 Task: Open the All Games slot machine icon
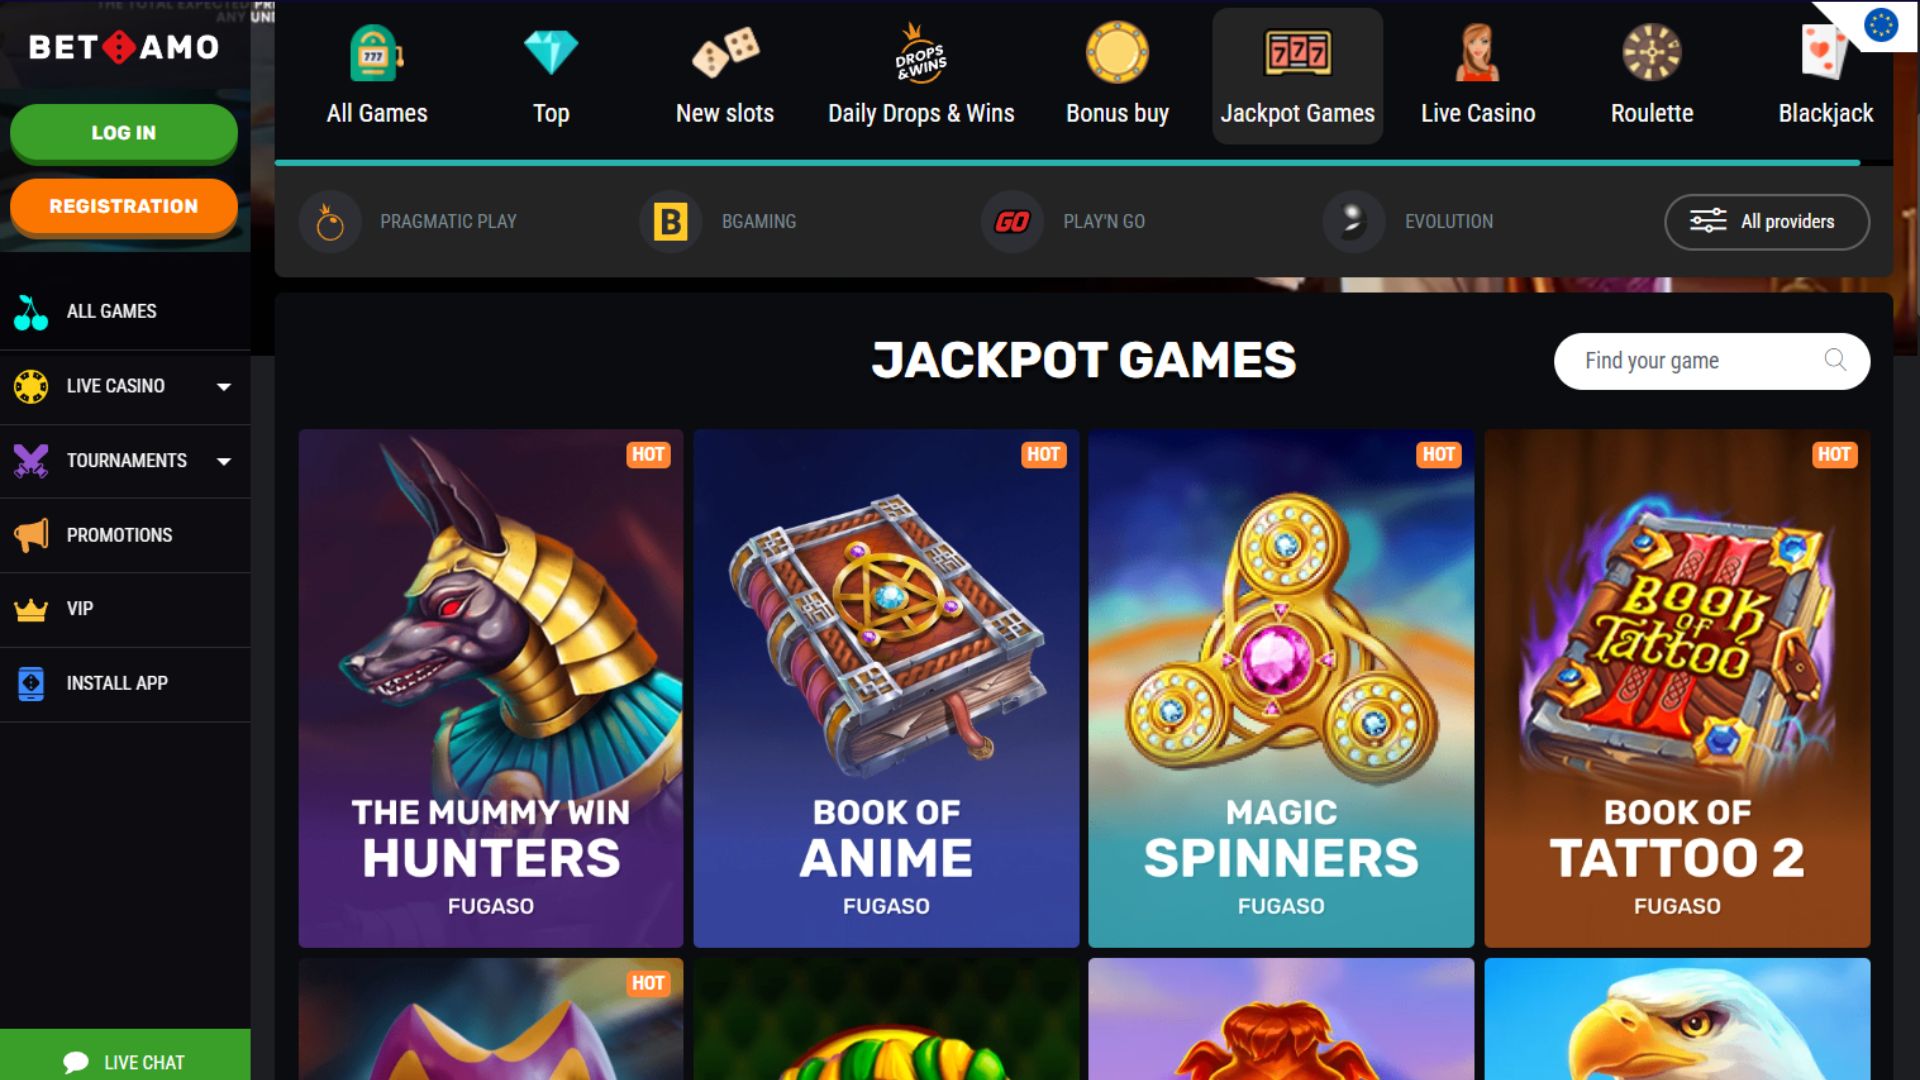376,52
